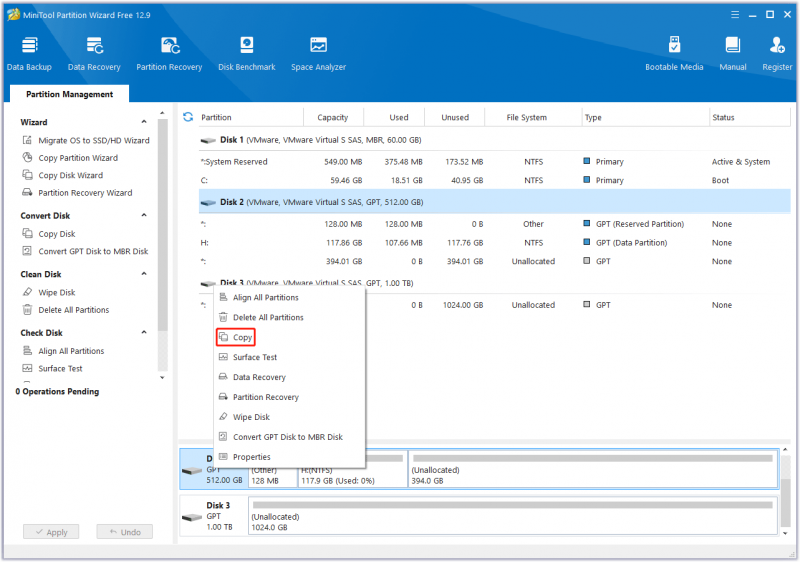
Task: Collapse the Wizard section
Action: pos(144,122)
